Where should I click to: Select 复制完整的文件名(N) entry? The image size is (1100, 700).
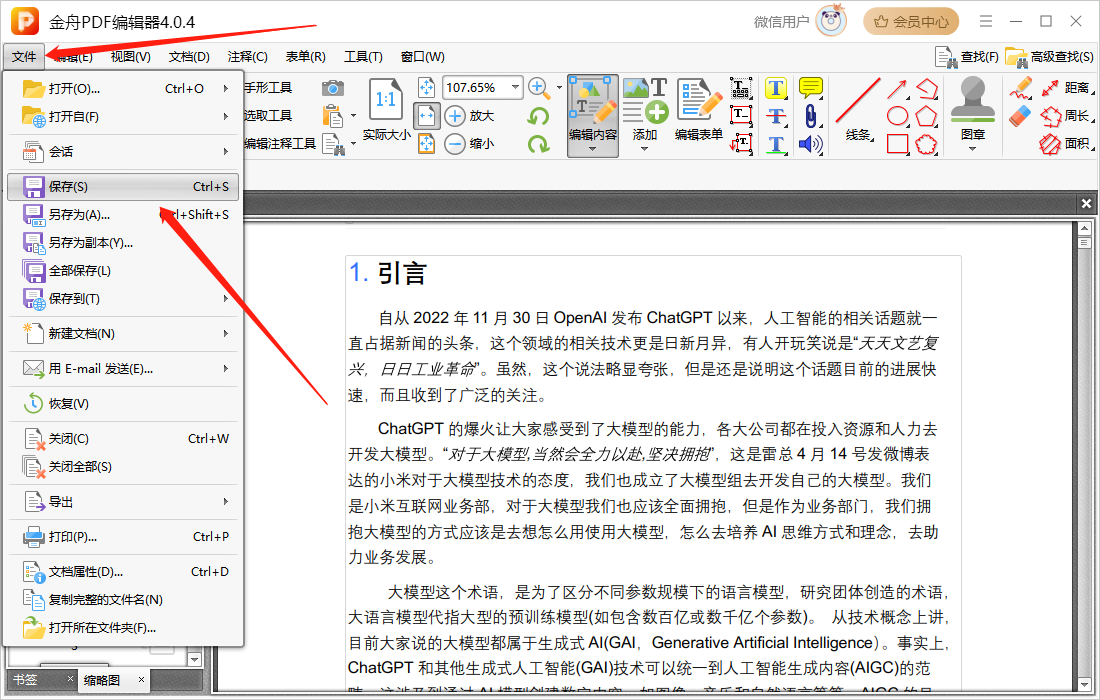click(123, 600)
